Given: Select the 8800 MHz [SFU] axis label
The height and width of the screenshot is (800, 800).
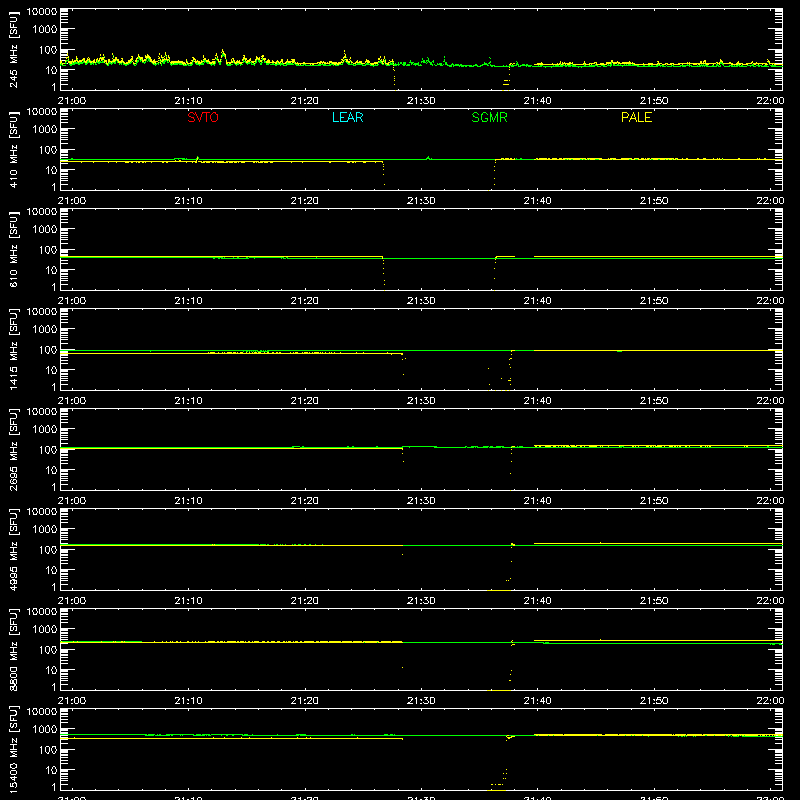Looking at the screenshot, I should coord(13,649).
